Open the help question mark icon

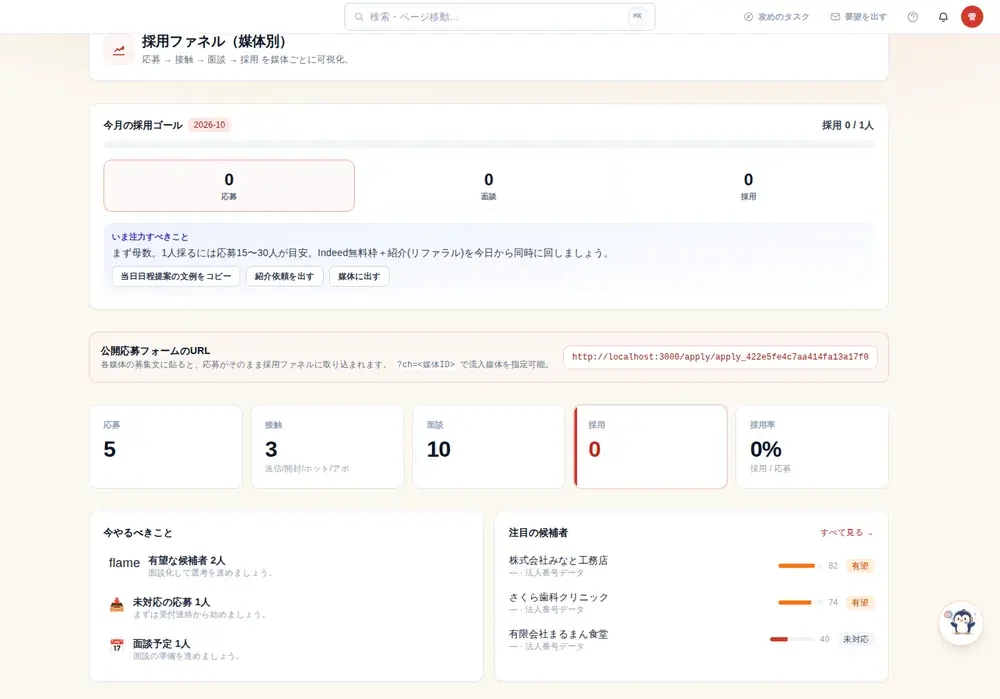[x=913, y=17]
